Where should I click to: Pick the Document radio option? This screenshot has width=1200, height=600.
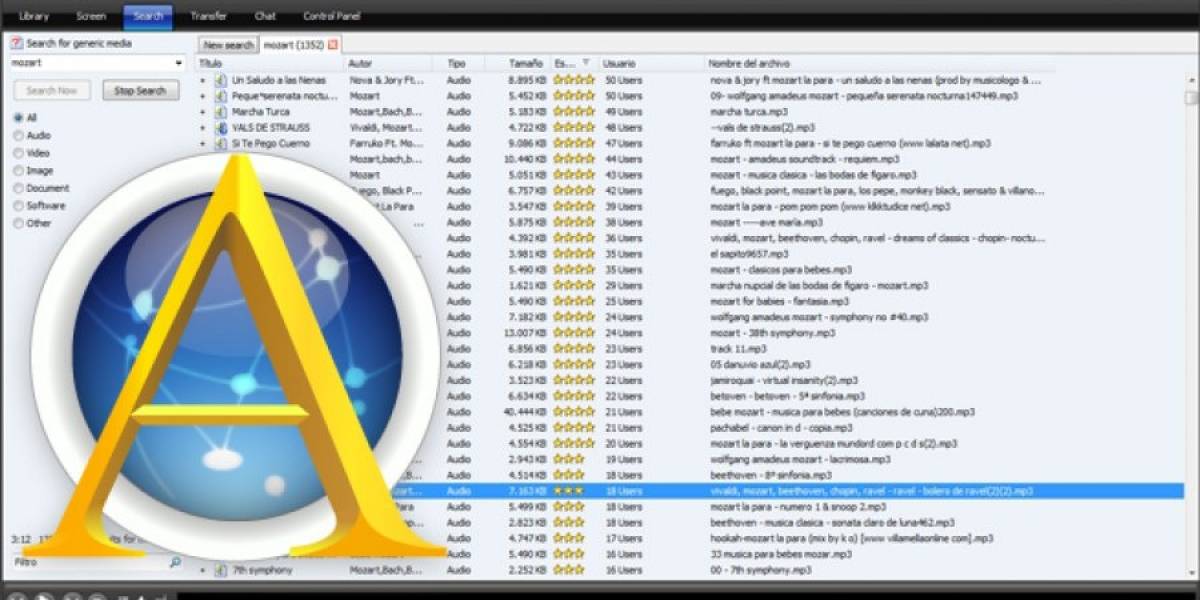18,188
